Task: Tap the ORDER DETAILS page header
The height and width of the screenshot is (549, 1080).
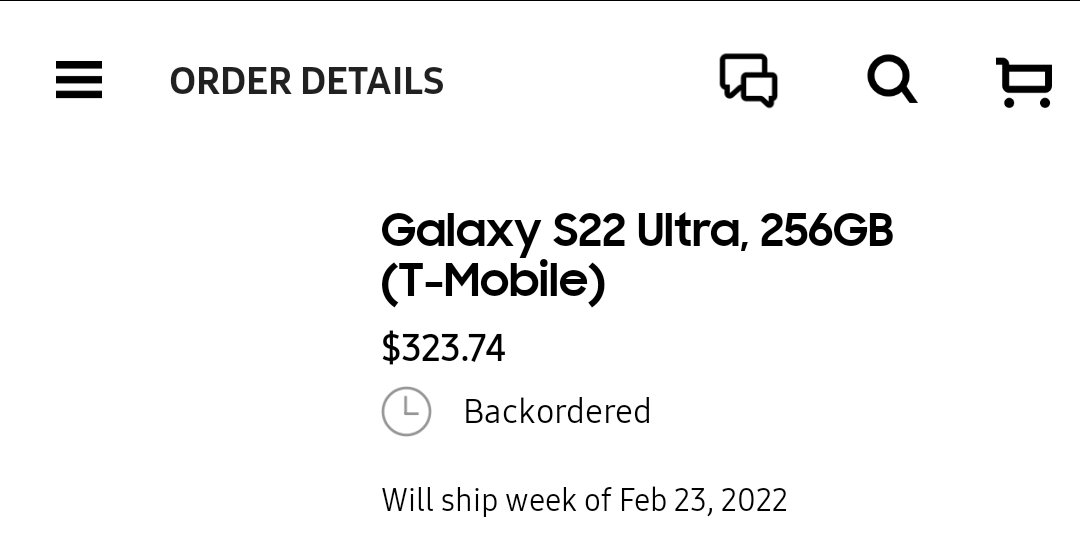Action: 306,81
